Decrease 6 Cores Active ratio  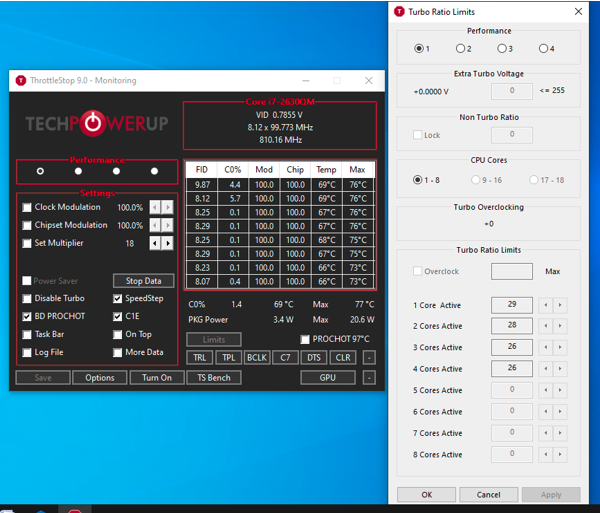click(546, 412)
